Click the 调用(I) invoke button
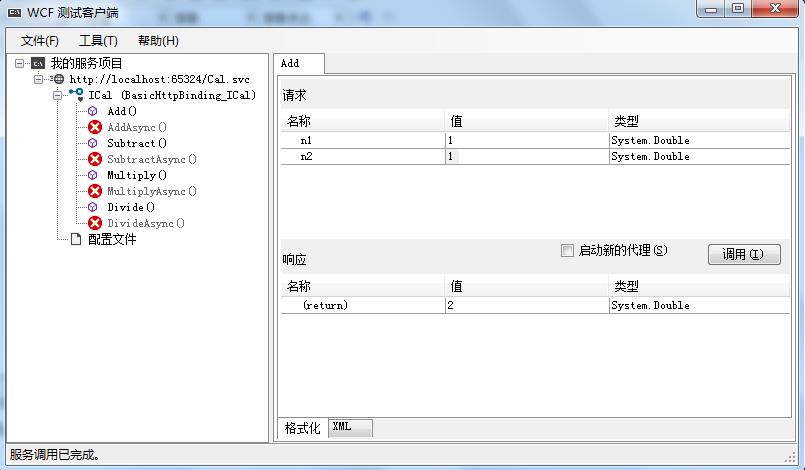 click(744, 254)
